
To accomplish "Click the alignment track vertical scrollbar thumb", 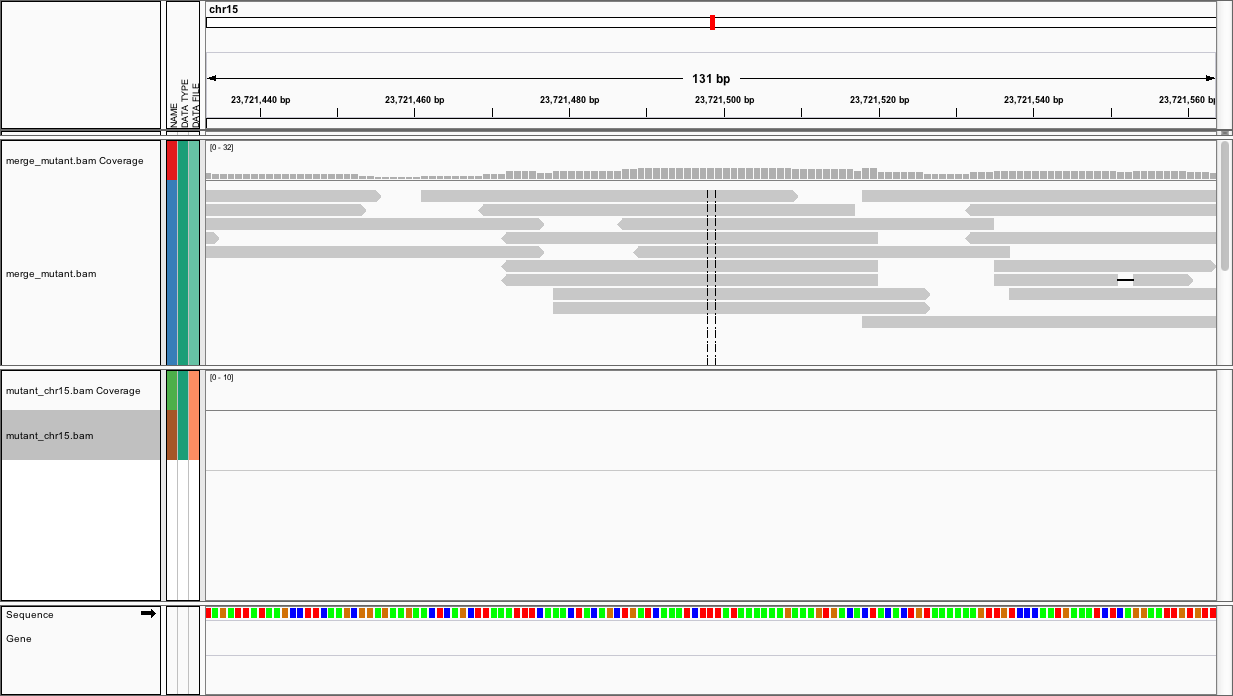I will coord(1225,205).
